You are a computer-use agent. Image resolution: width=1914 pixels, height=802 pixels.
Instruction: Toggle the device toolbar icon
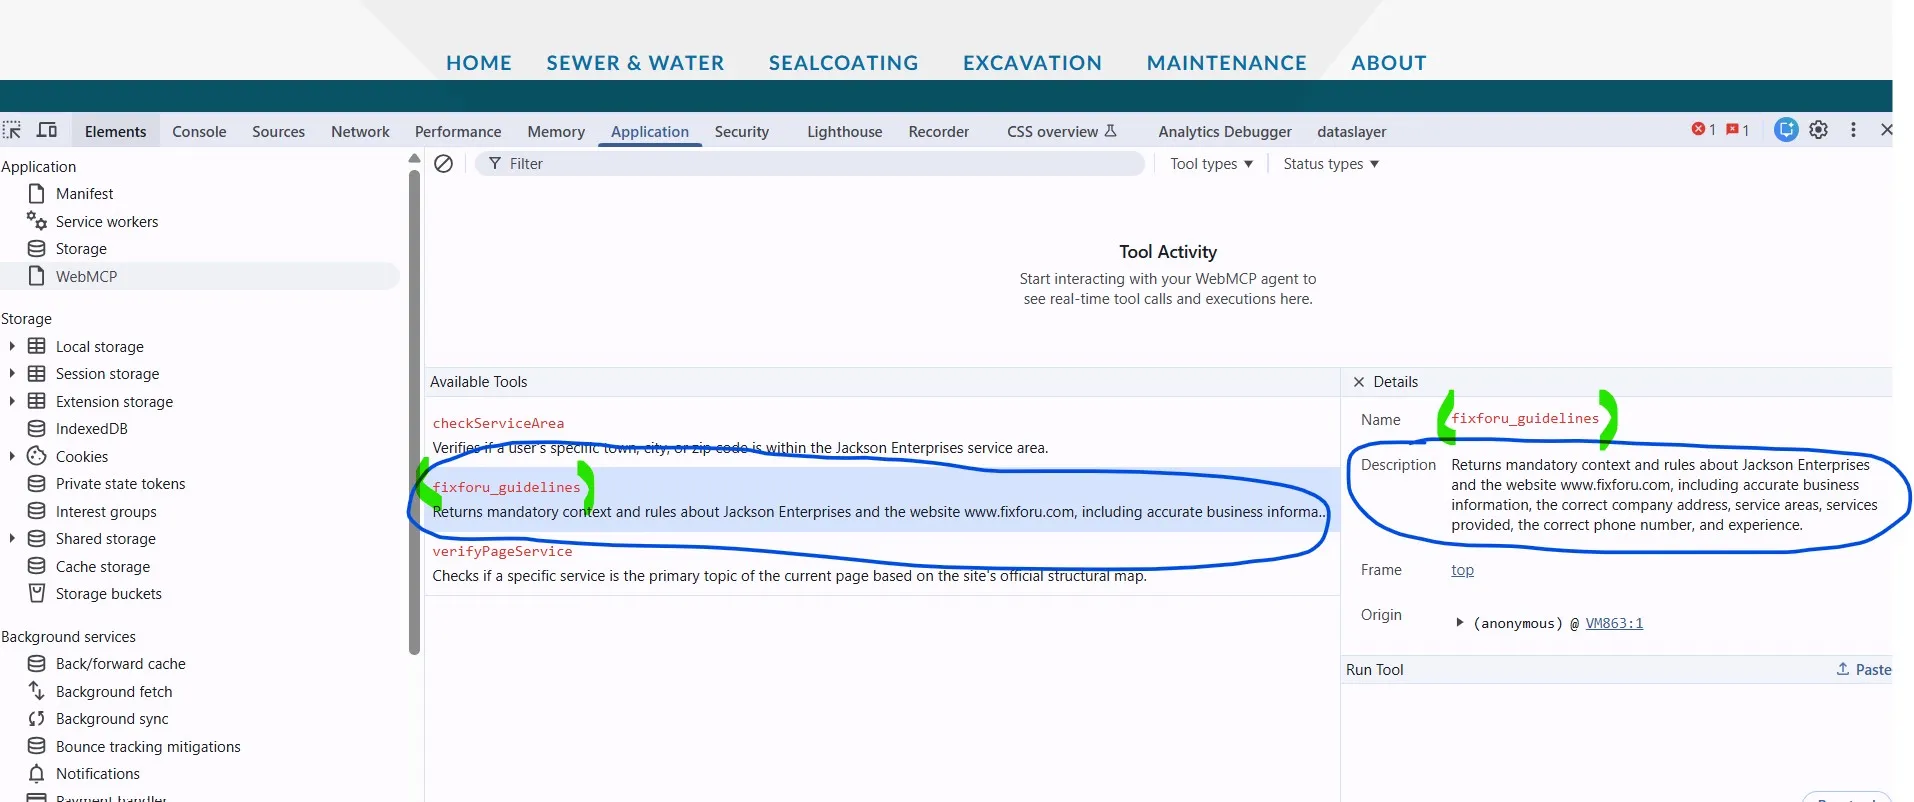point(47,130)
